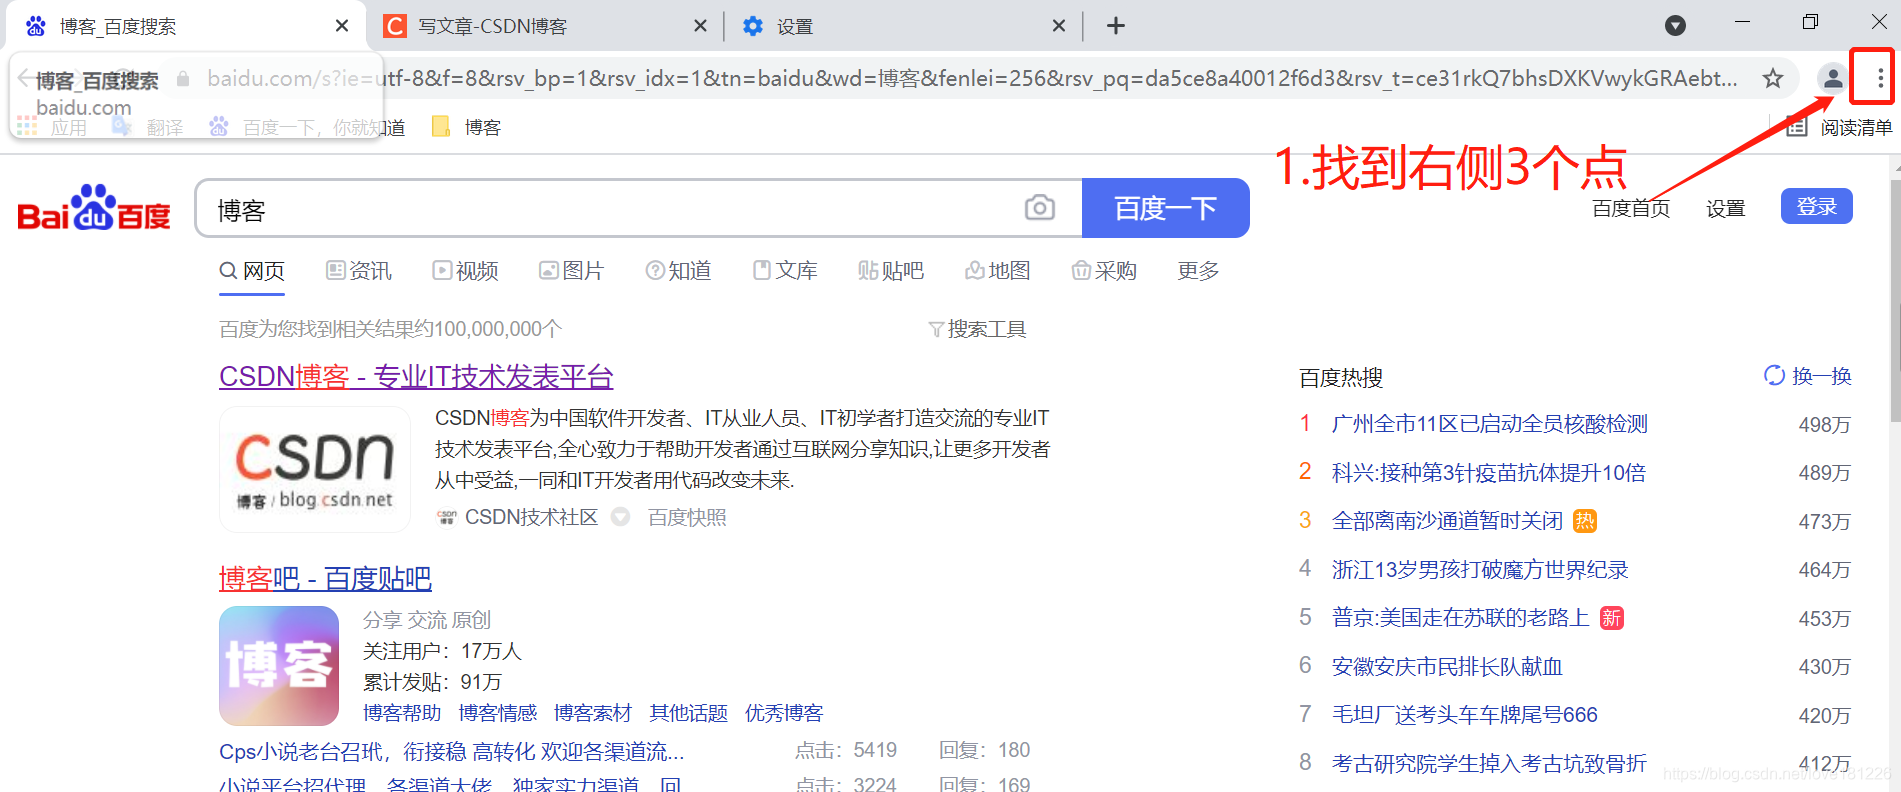Select the 采购 search tab

[x=1104, y=271]
